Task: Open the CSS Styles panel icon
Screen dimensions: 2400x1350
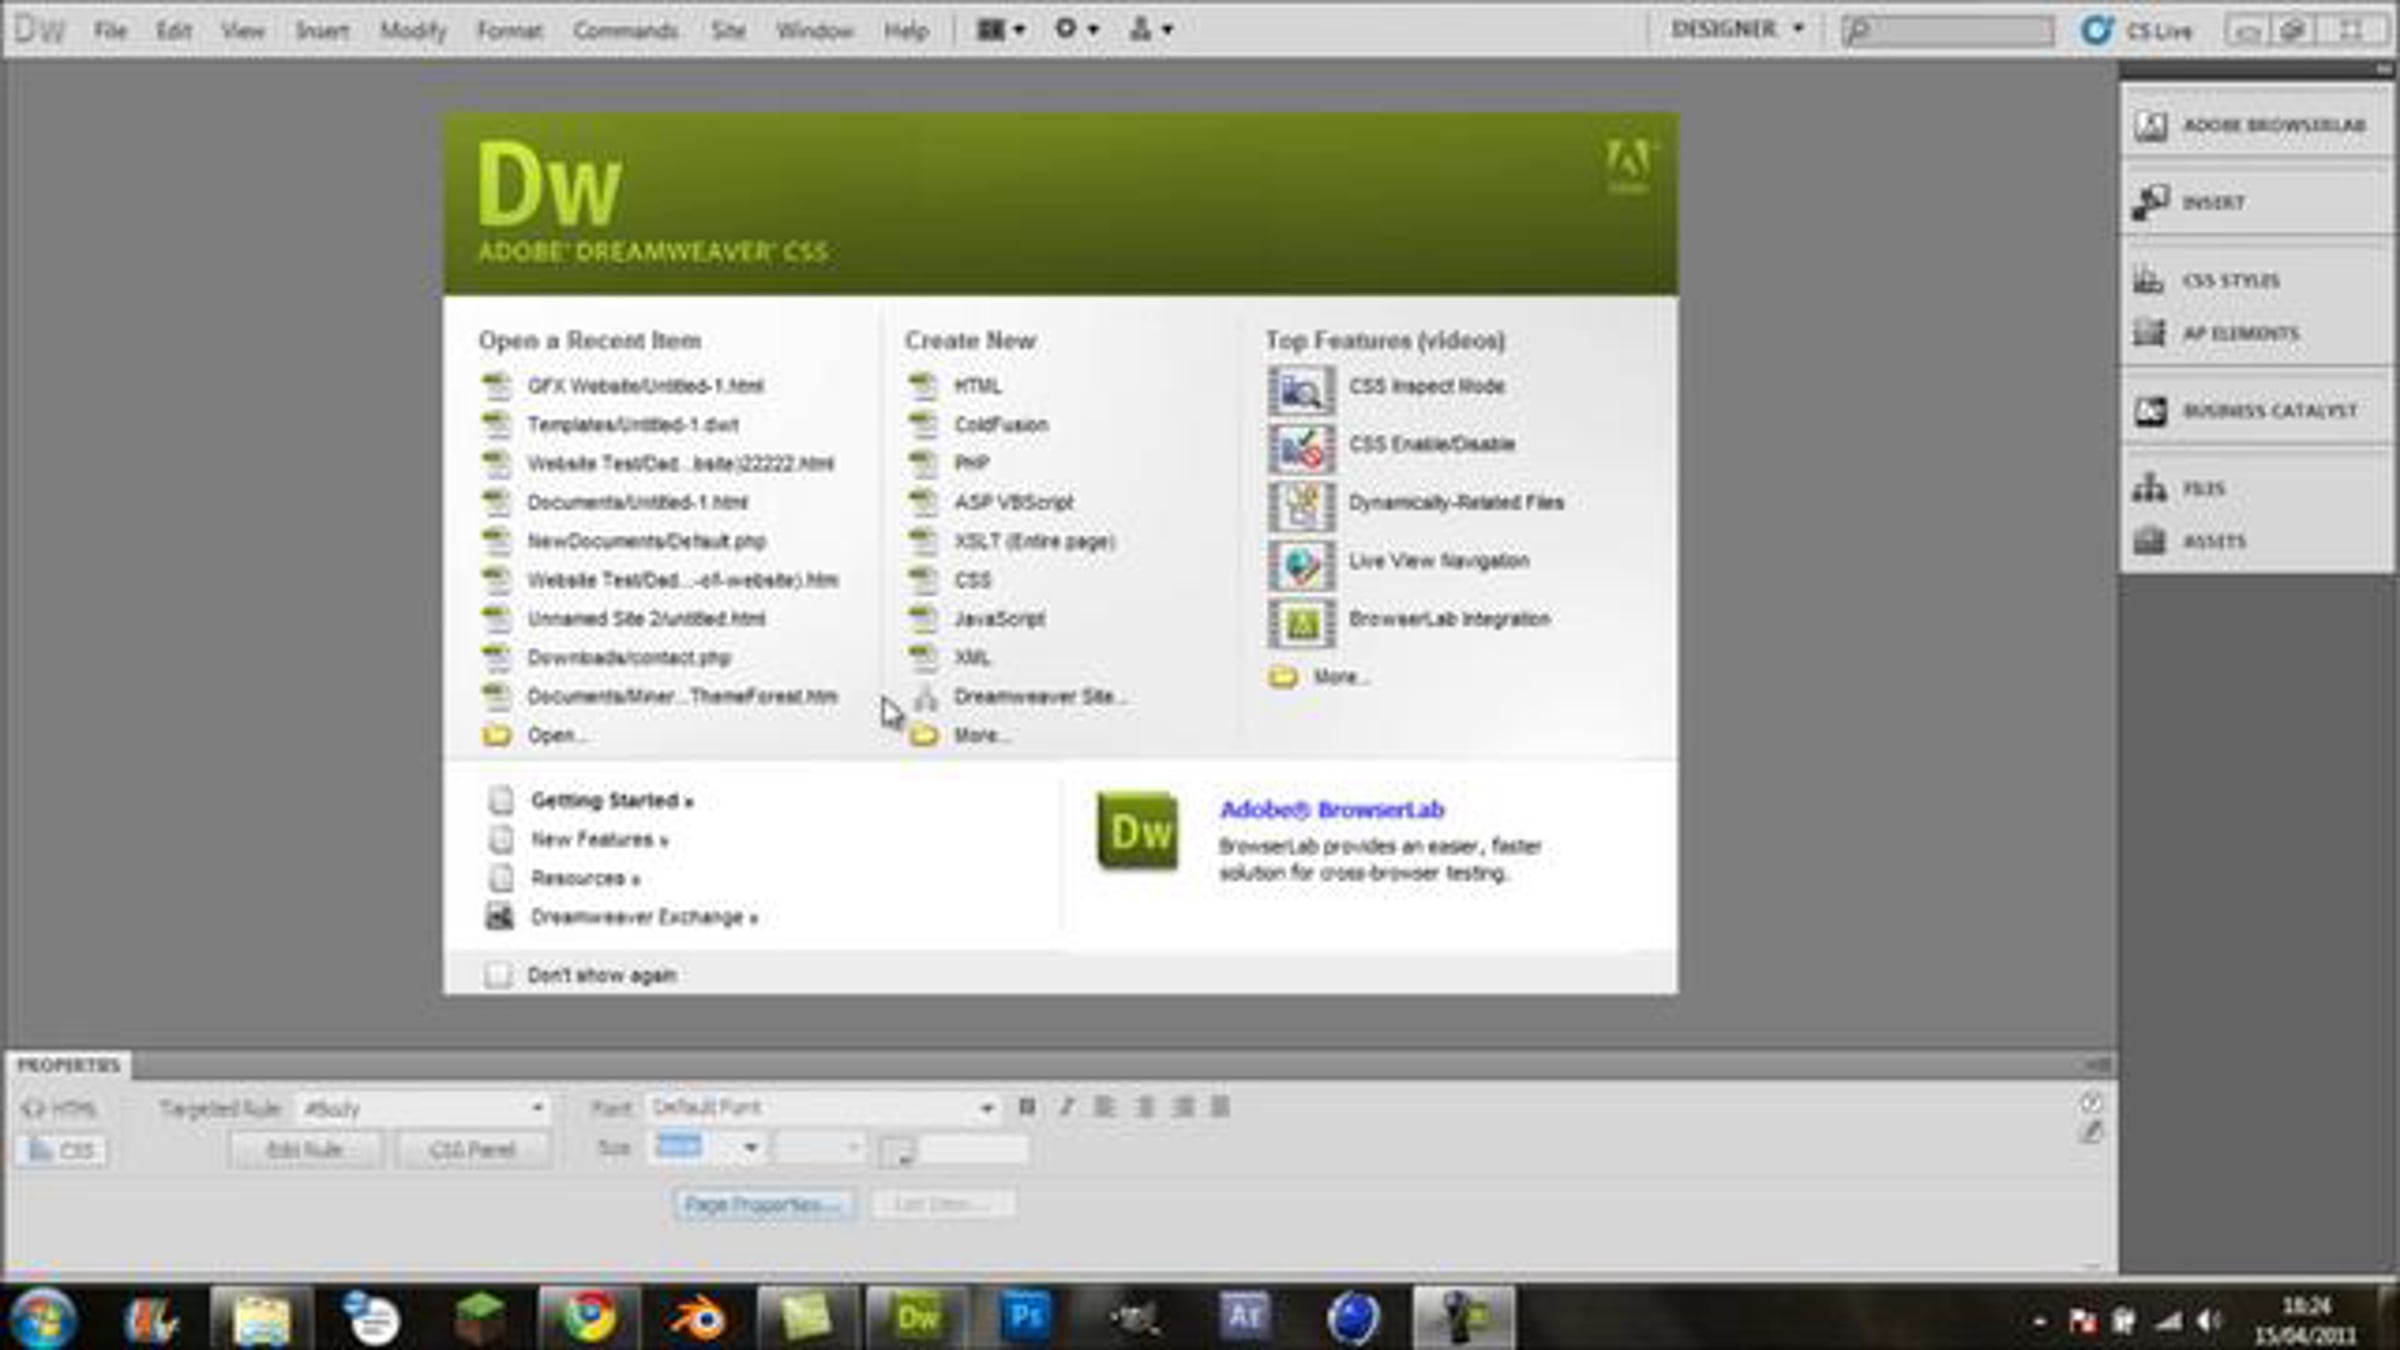Action: (x=2148, y=281)
